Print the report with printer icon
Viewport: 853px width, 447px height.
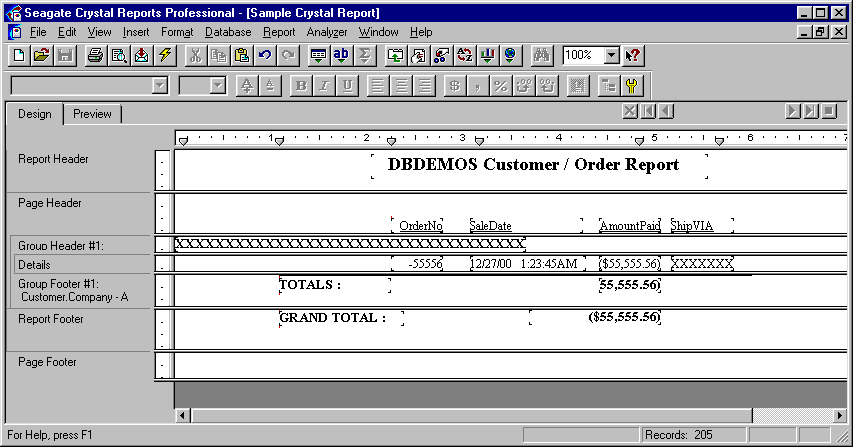pos(96,55)
